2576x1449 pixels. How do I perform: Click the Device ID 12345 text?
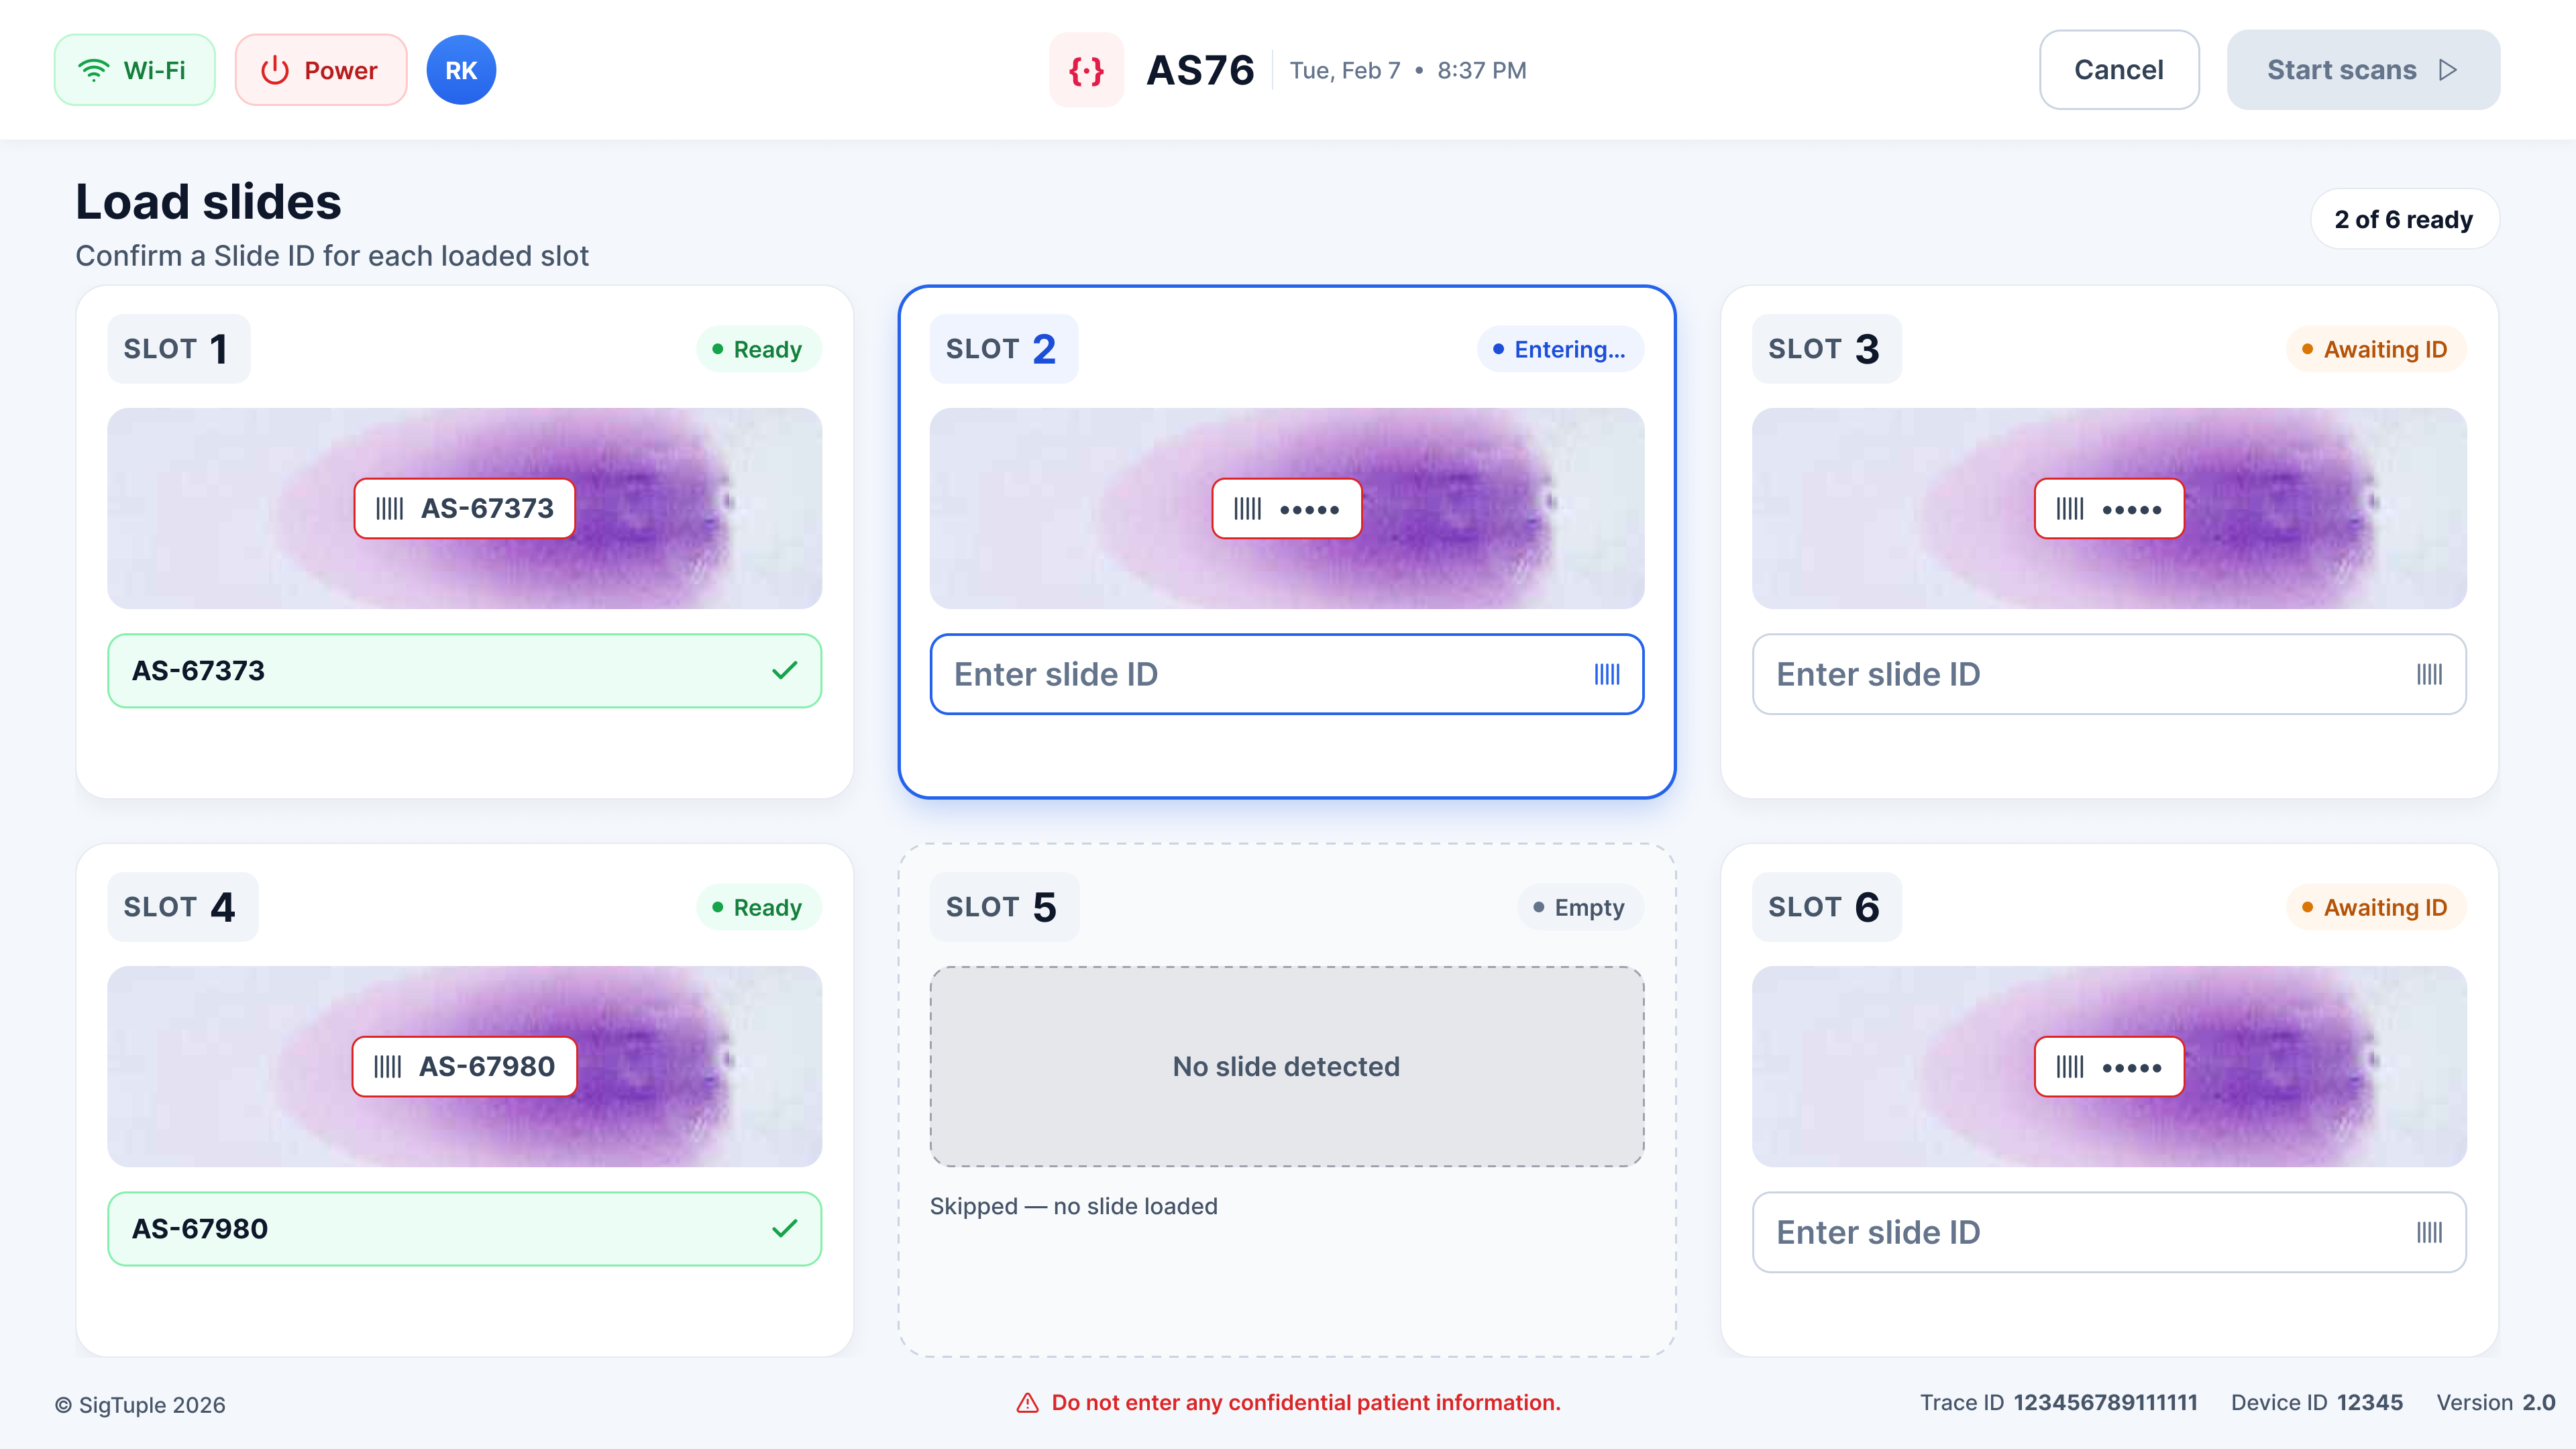(x=2316, y=1403)
